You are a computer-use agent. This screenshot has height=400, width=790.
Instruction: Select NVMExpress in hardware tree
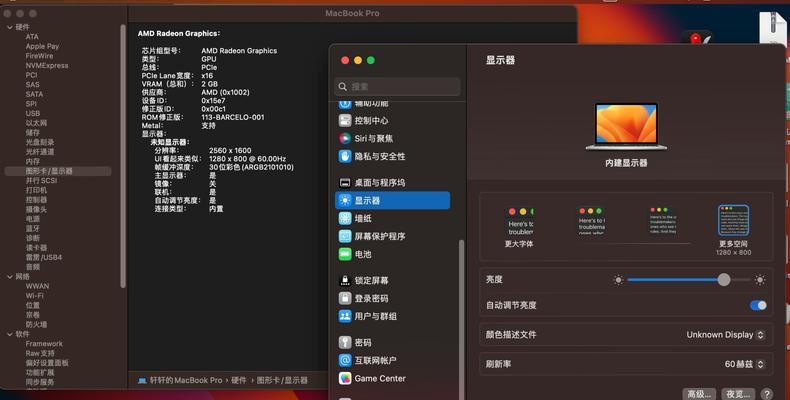47,65
